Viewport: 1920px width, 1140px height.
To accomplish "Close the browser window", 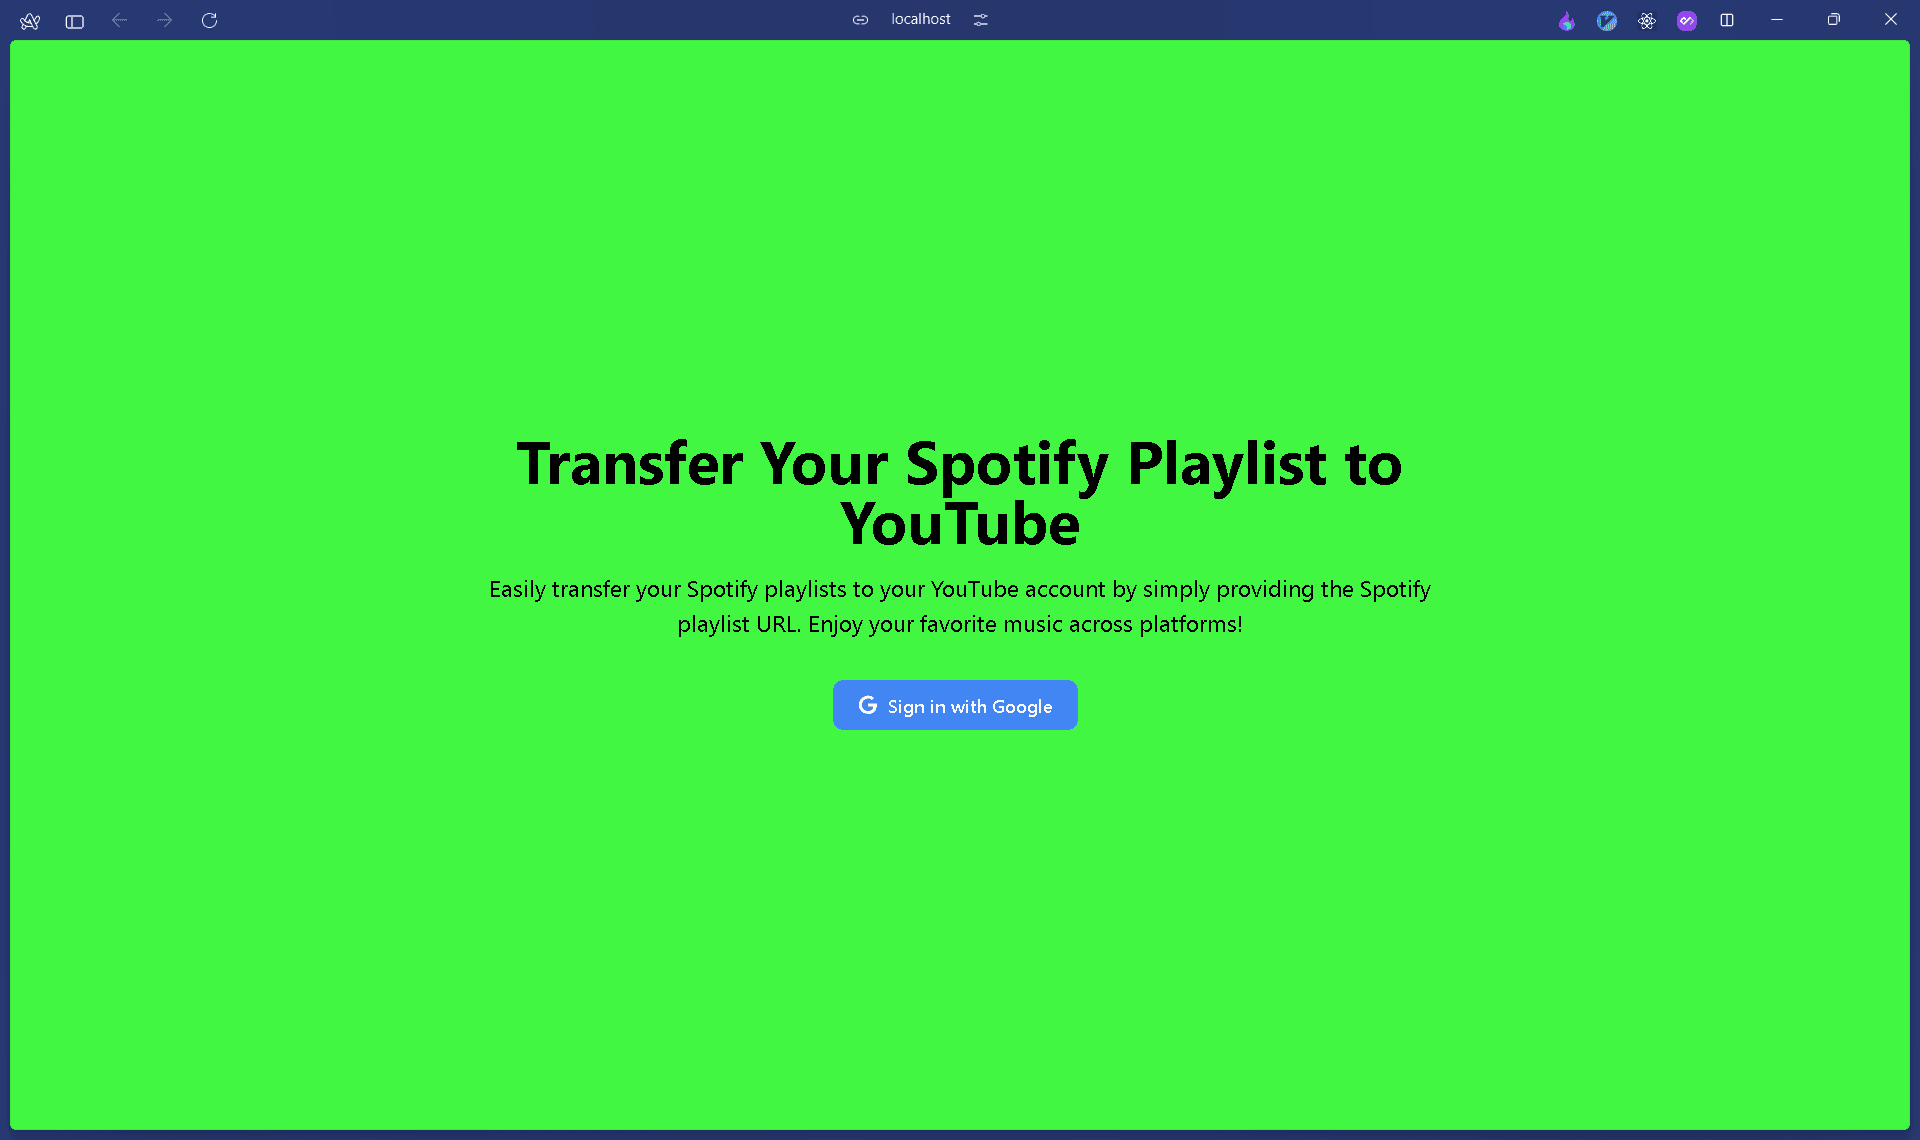I will pyautogui.click(x=1891, y=19).
